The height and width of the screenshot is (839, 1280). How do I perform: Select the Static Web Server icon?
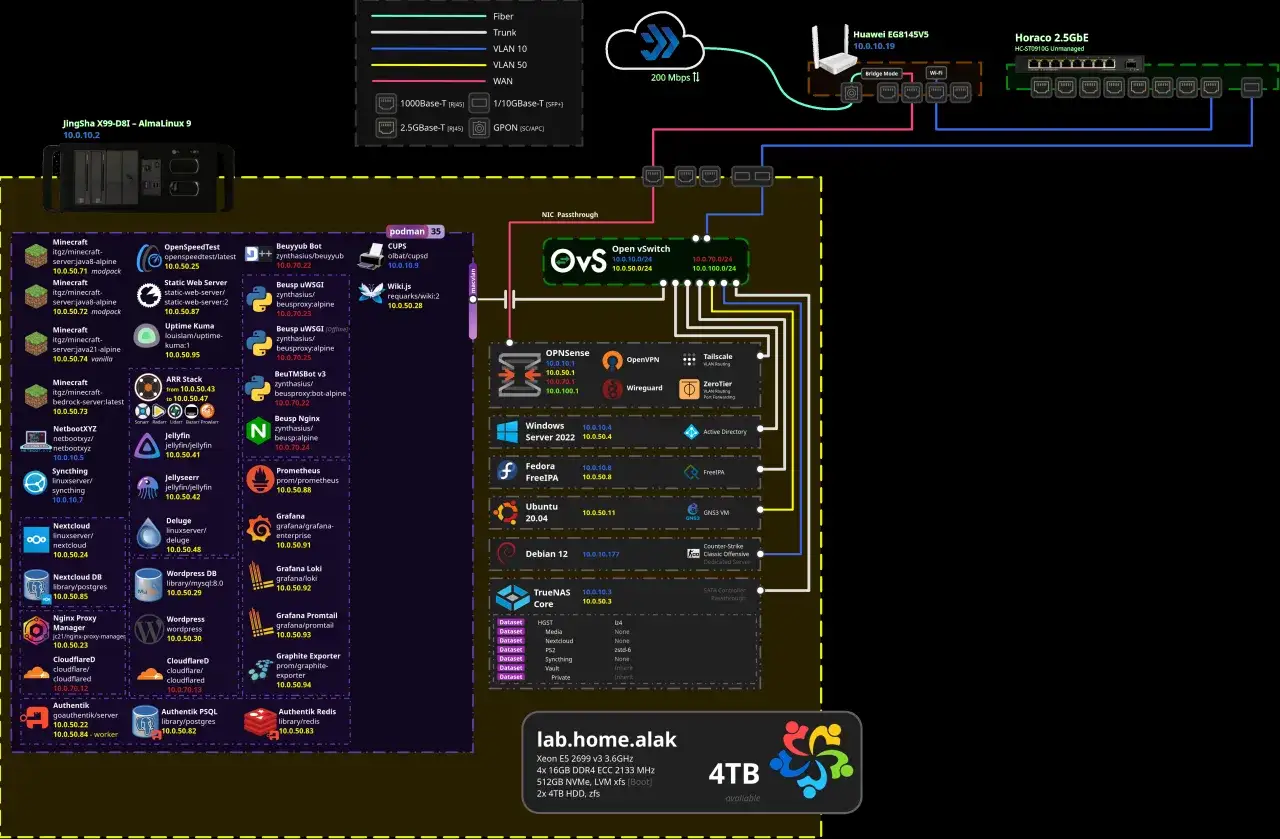(149, 296)
